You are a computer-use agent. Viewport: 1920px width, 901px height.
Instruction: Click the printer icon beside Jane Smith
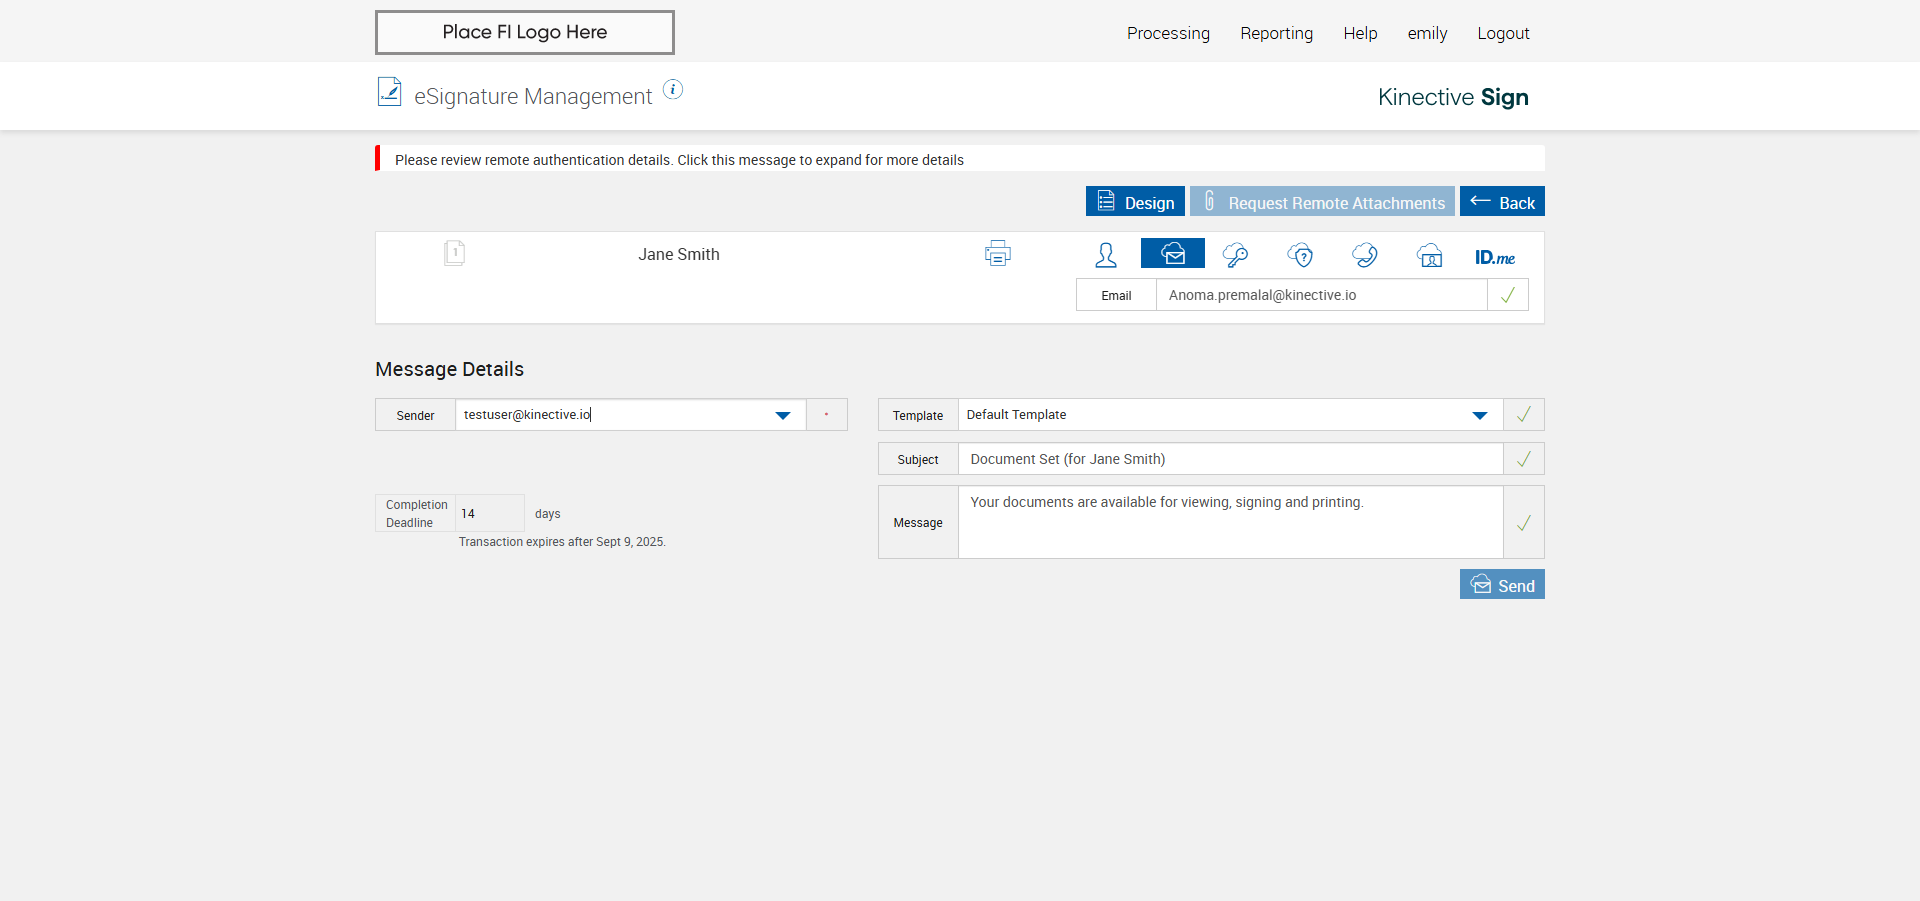tap(997, 254)
